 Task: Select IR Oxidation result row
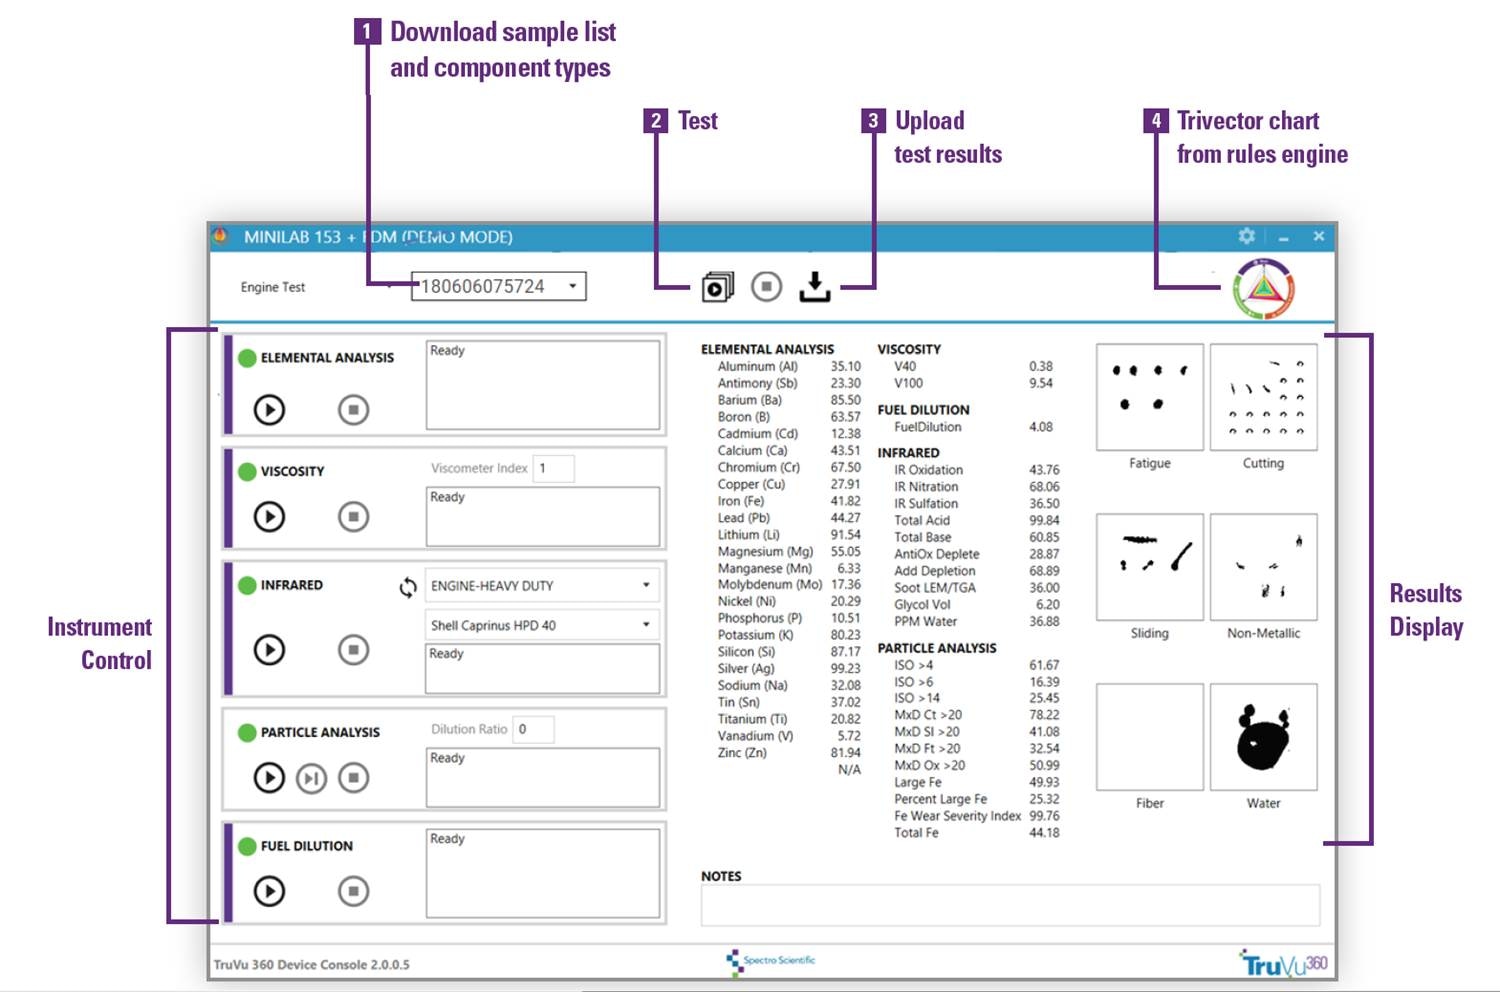click(x=976, y=470)
